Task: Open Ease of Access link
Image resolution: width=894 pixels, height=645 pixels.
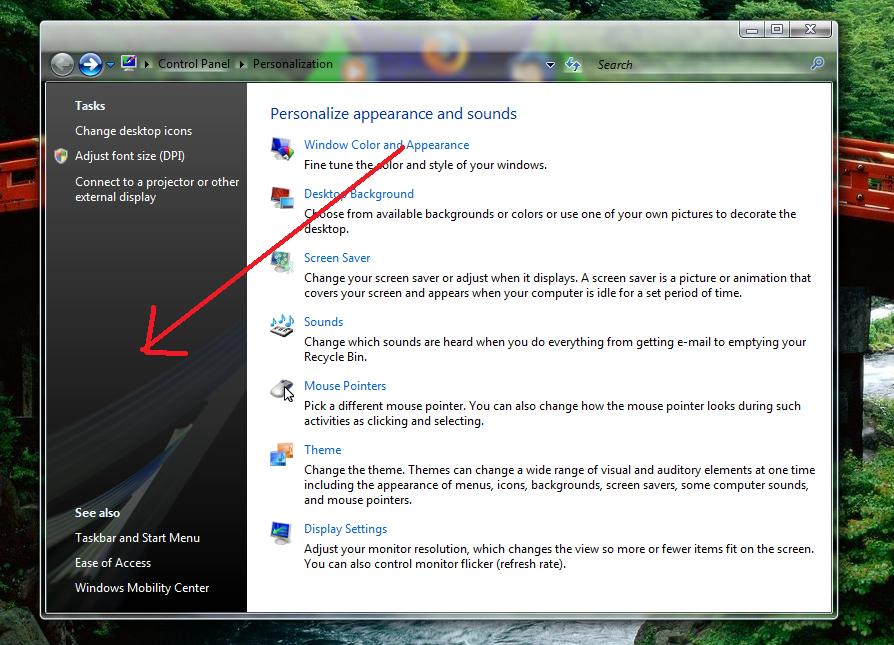Action: [x=113, y=563]
